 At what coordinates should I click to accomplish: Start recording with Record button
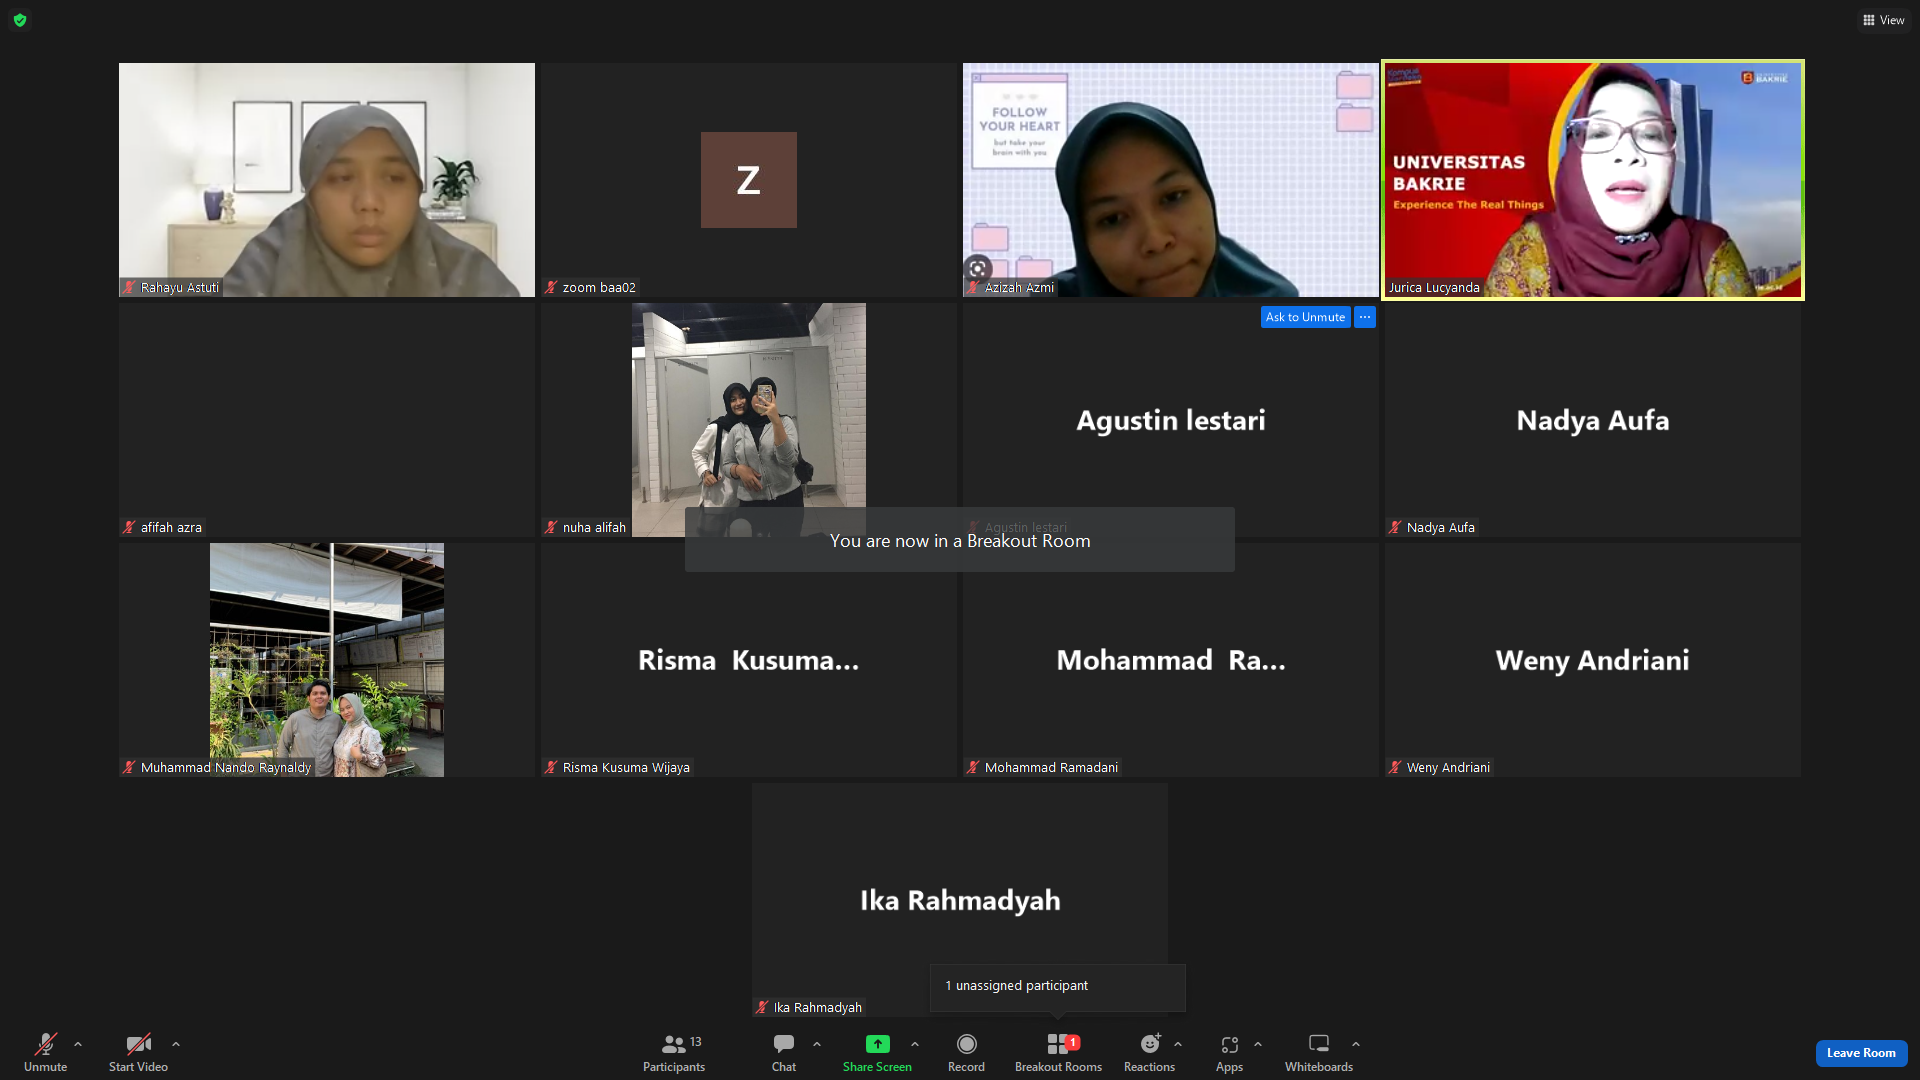966,1052
